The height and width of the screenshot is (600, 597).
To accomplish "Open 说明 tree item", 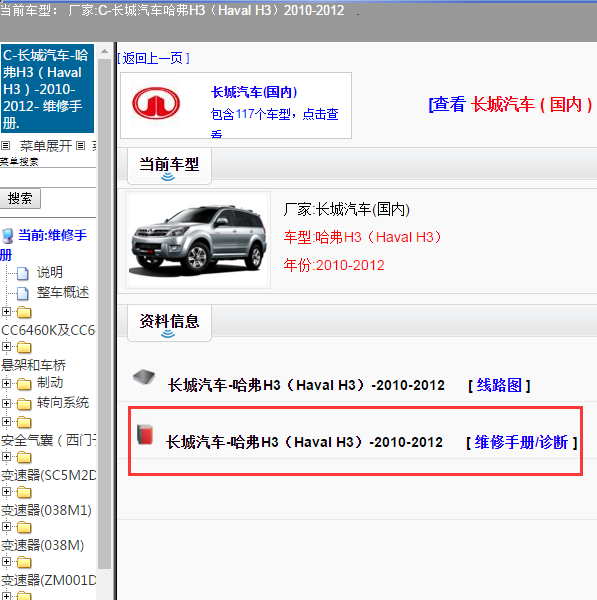I will click(x=50, y=272).
